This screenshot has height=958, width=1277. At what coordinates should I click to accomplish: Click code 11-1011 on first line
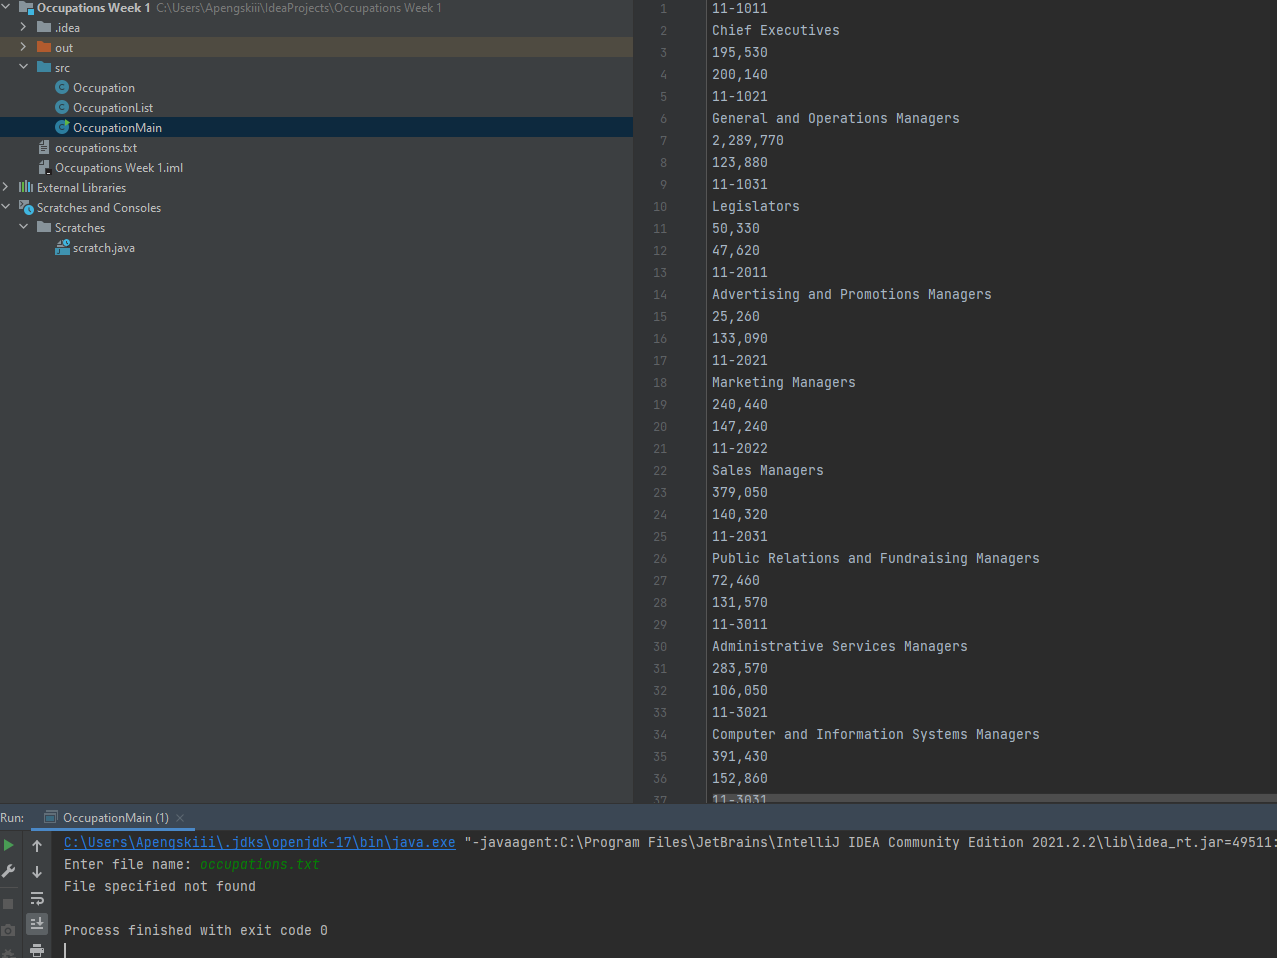click(x=740, y=8)
